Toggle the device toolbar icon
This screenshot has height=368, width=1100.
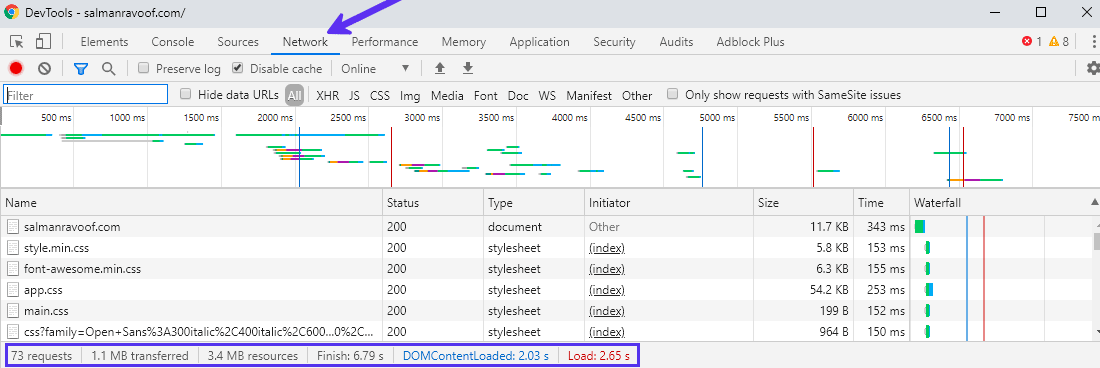coord(43,41)
